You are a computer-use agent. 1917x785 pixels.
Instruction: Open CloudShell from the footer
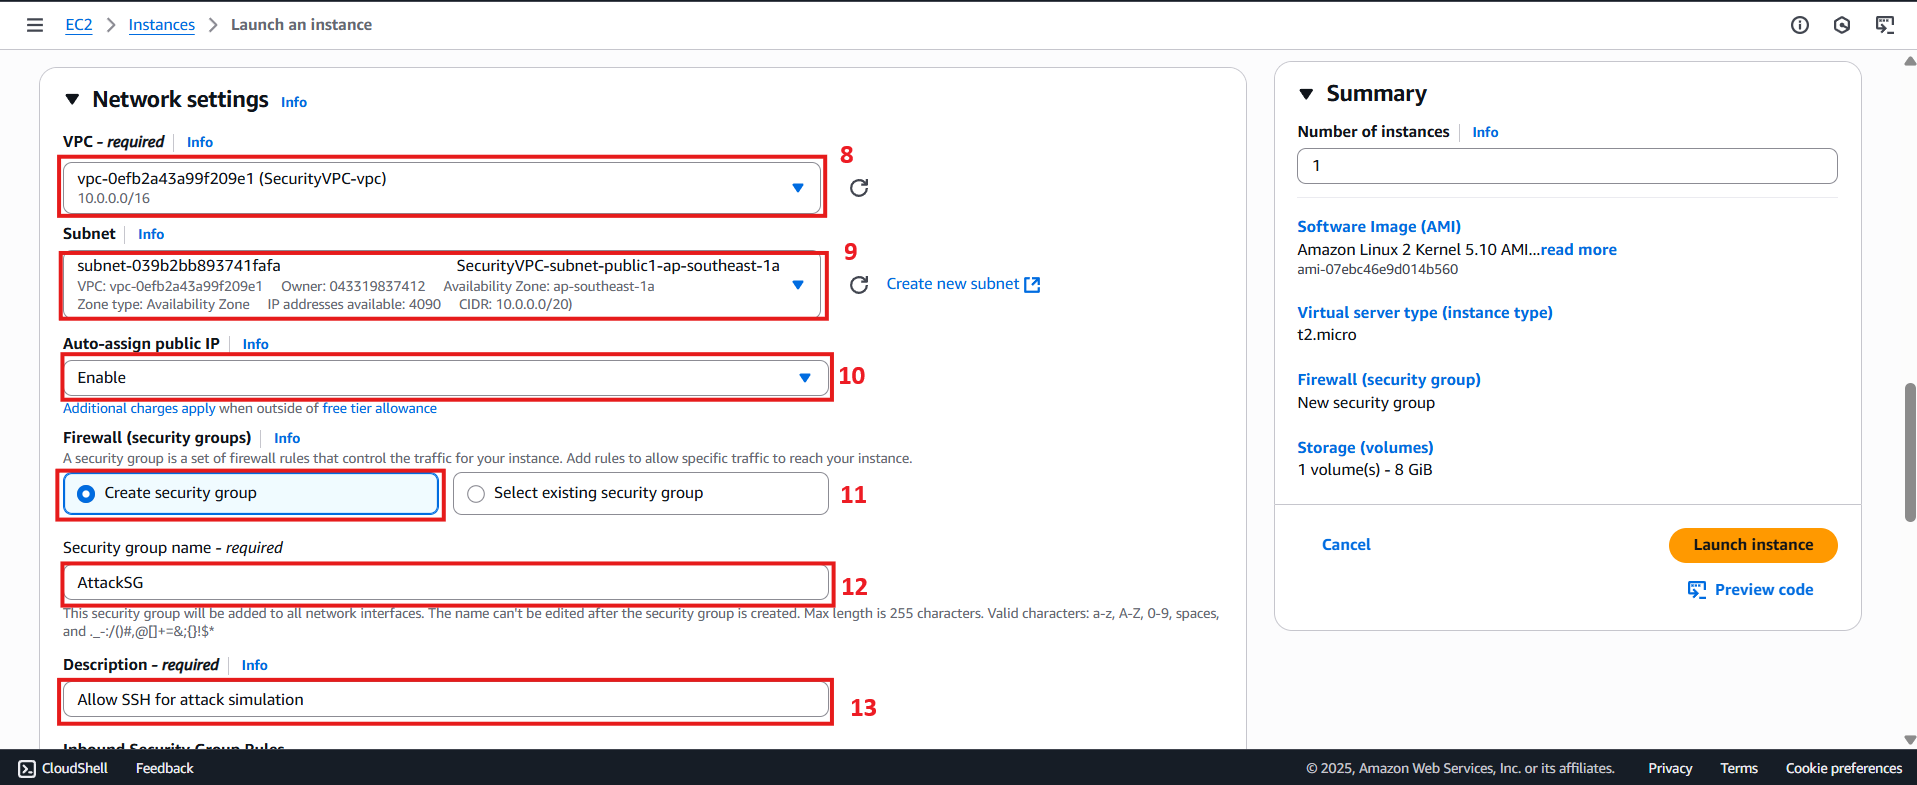pyautogui.click(x=63, y=768)
